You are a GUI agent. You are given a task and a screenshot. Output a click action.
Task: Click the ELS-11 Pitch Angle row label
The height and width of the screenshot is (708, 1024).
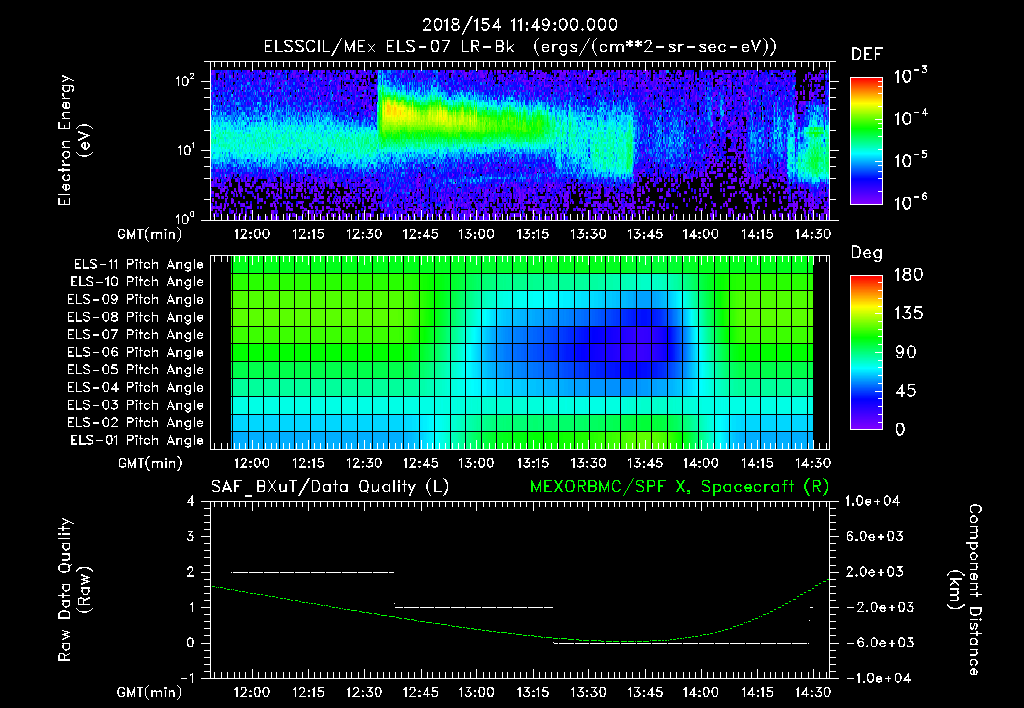(x=138, y=265)
